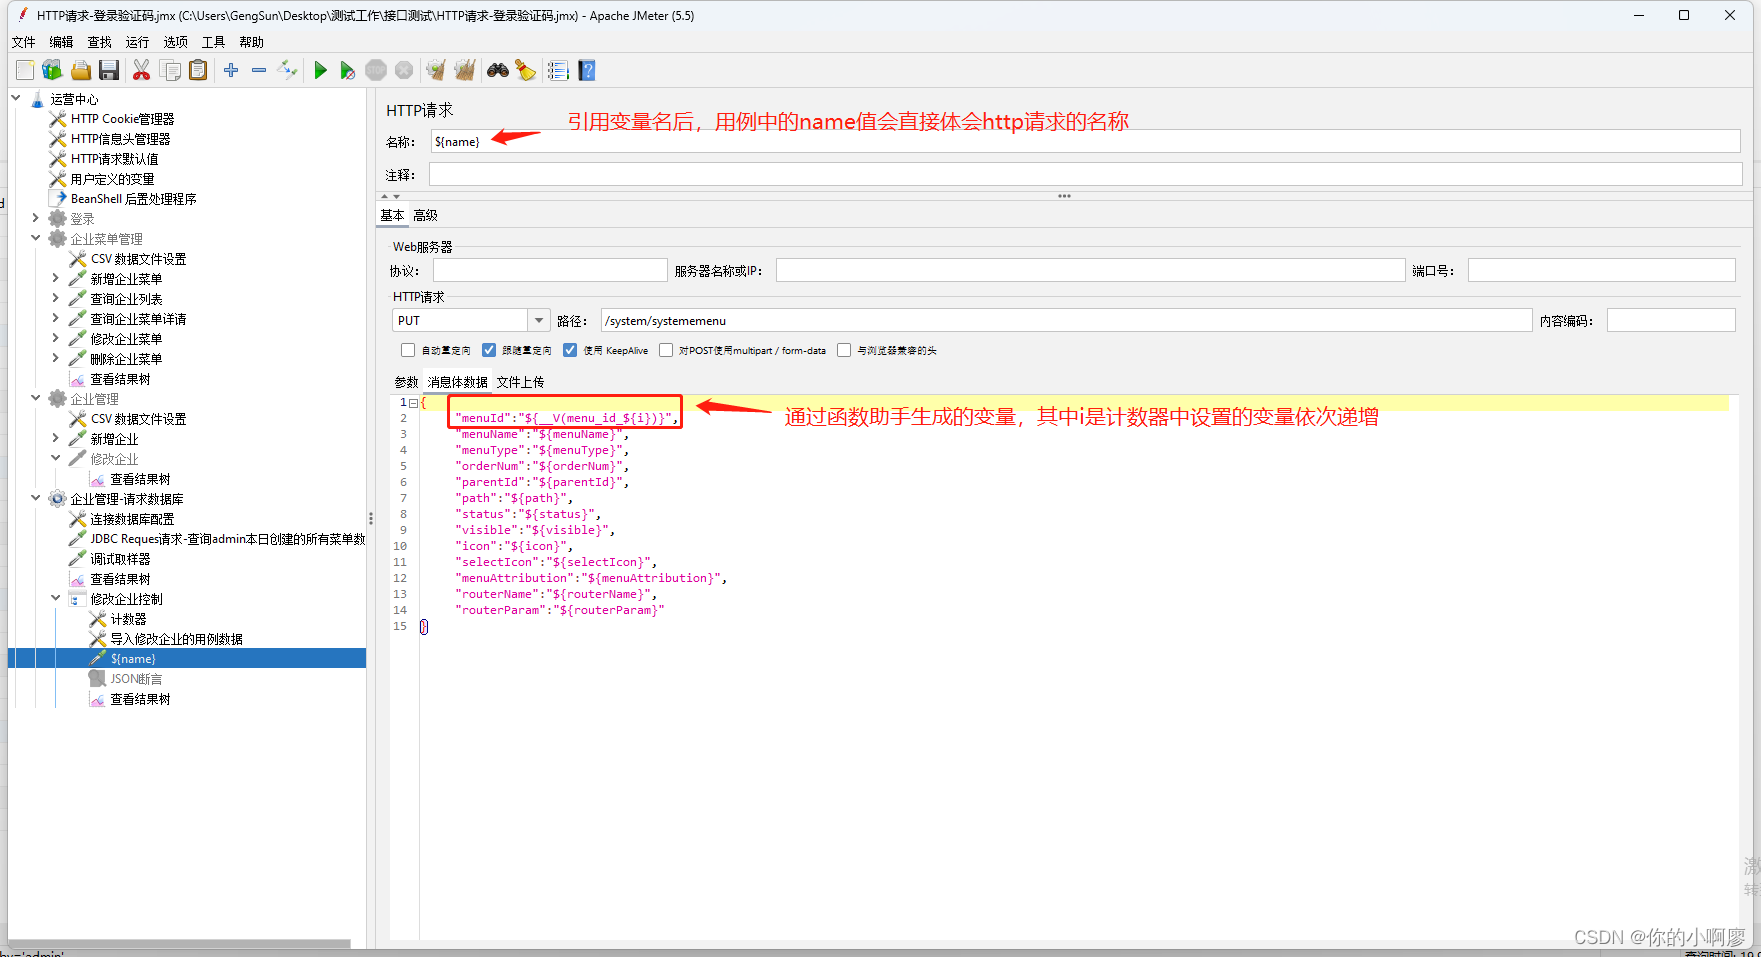Viewport: 1761px width, 957px height.
Task: Click the 注释 comment field
Action: coord(1086,174)
